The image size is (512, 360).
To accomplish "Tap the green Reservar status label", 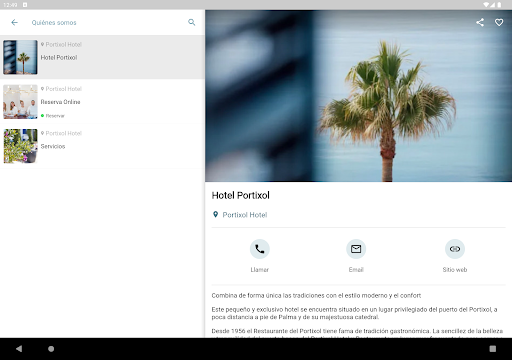I will point(53,116).
